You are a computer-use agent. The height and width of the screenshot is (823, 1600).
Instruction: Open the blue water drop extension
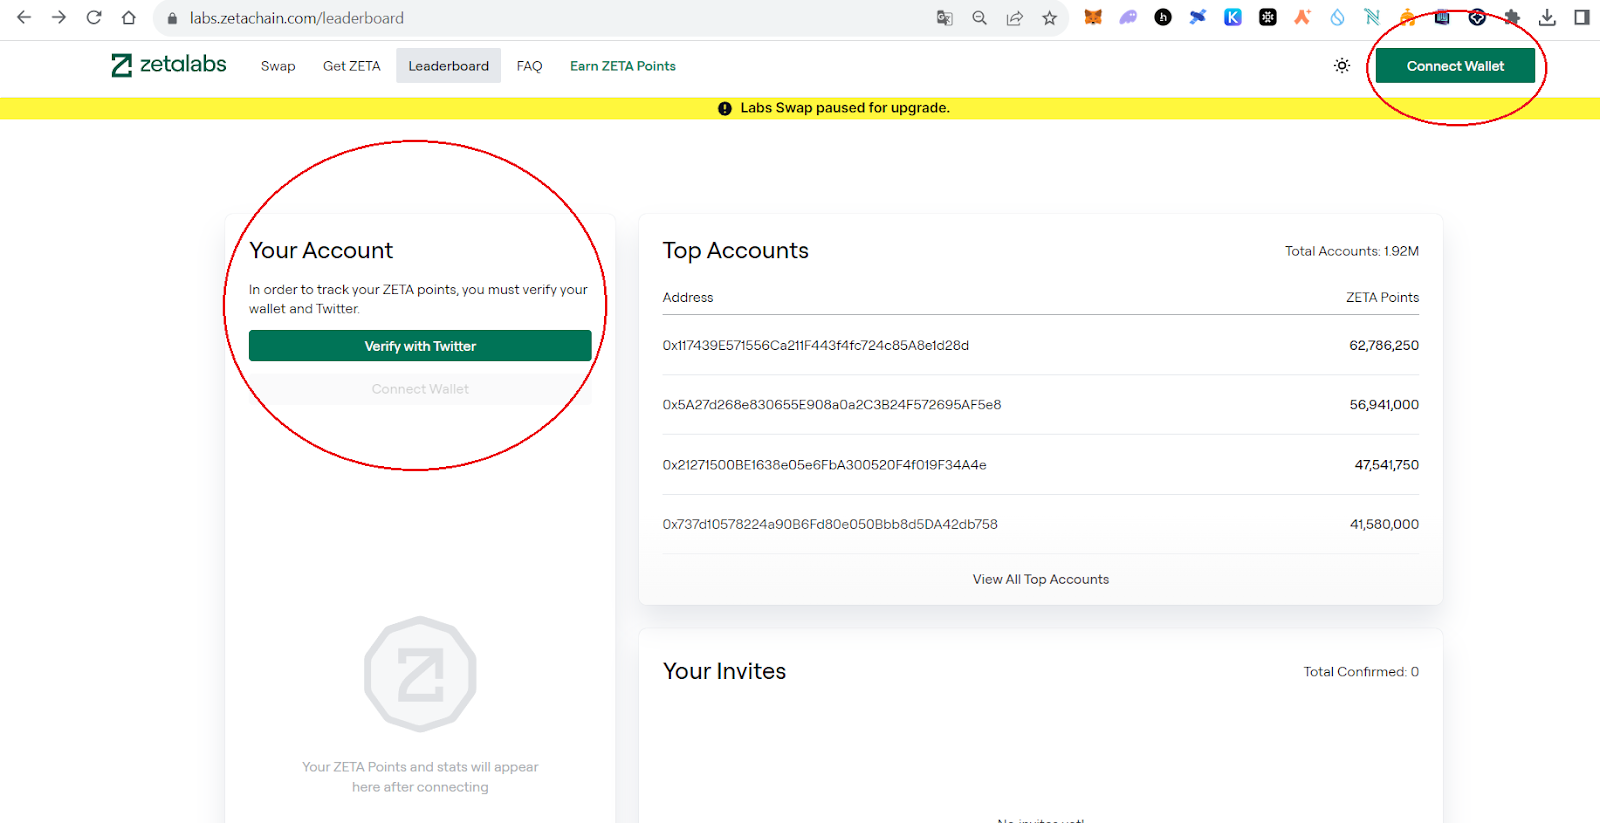tap(1337, 17)
